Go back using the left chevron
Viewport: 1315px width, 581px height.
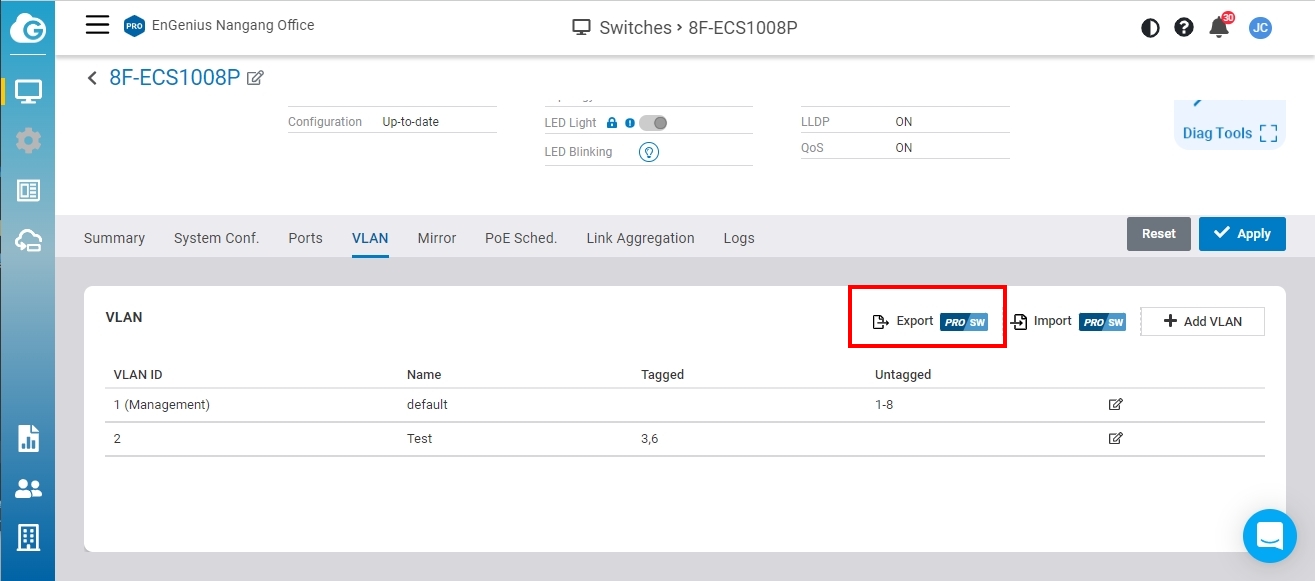[x=93, y=78]
